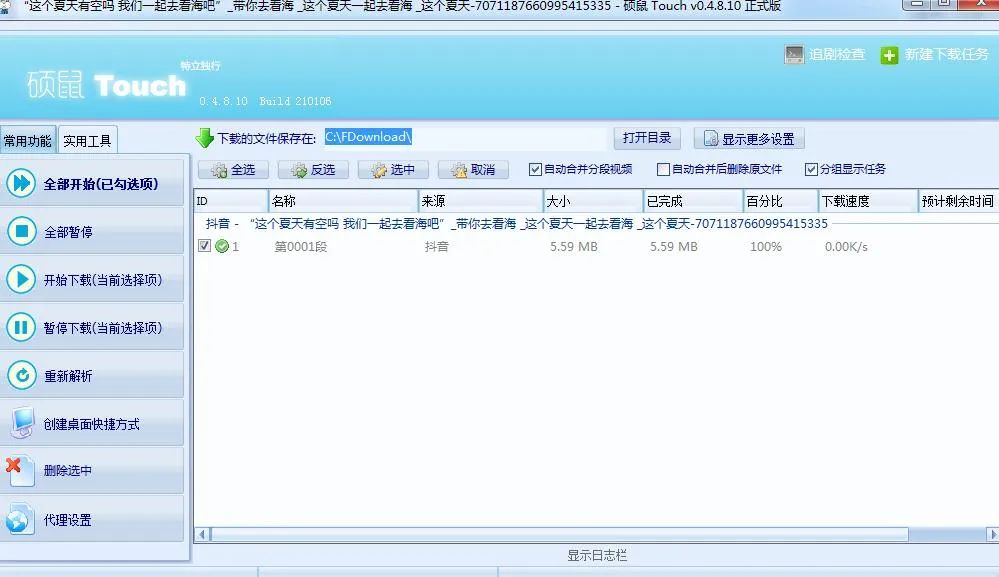Toggle 自动合并分段视频 checkbox

(x=535, y=169)
